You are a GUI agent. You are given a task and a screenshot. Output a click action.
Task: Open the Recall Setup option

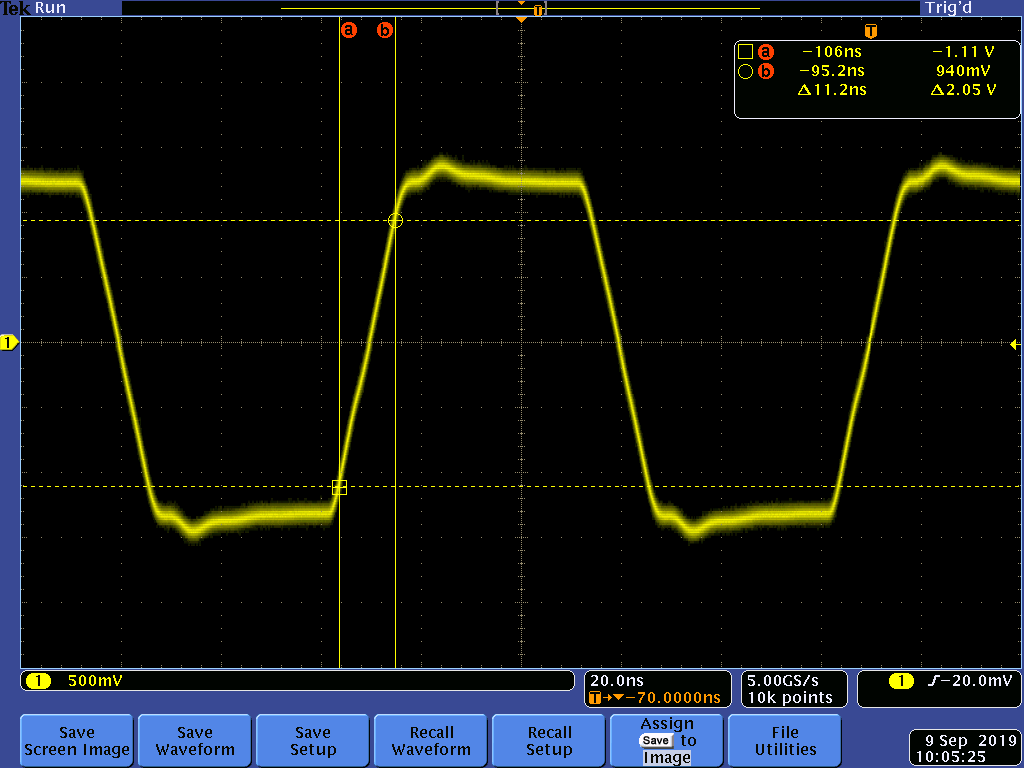point(549,741)
